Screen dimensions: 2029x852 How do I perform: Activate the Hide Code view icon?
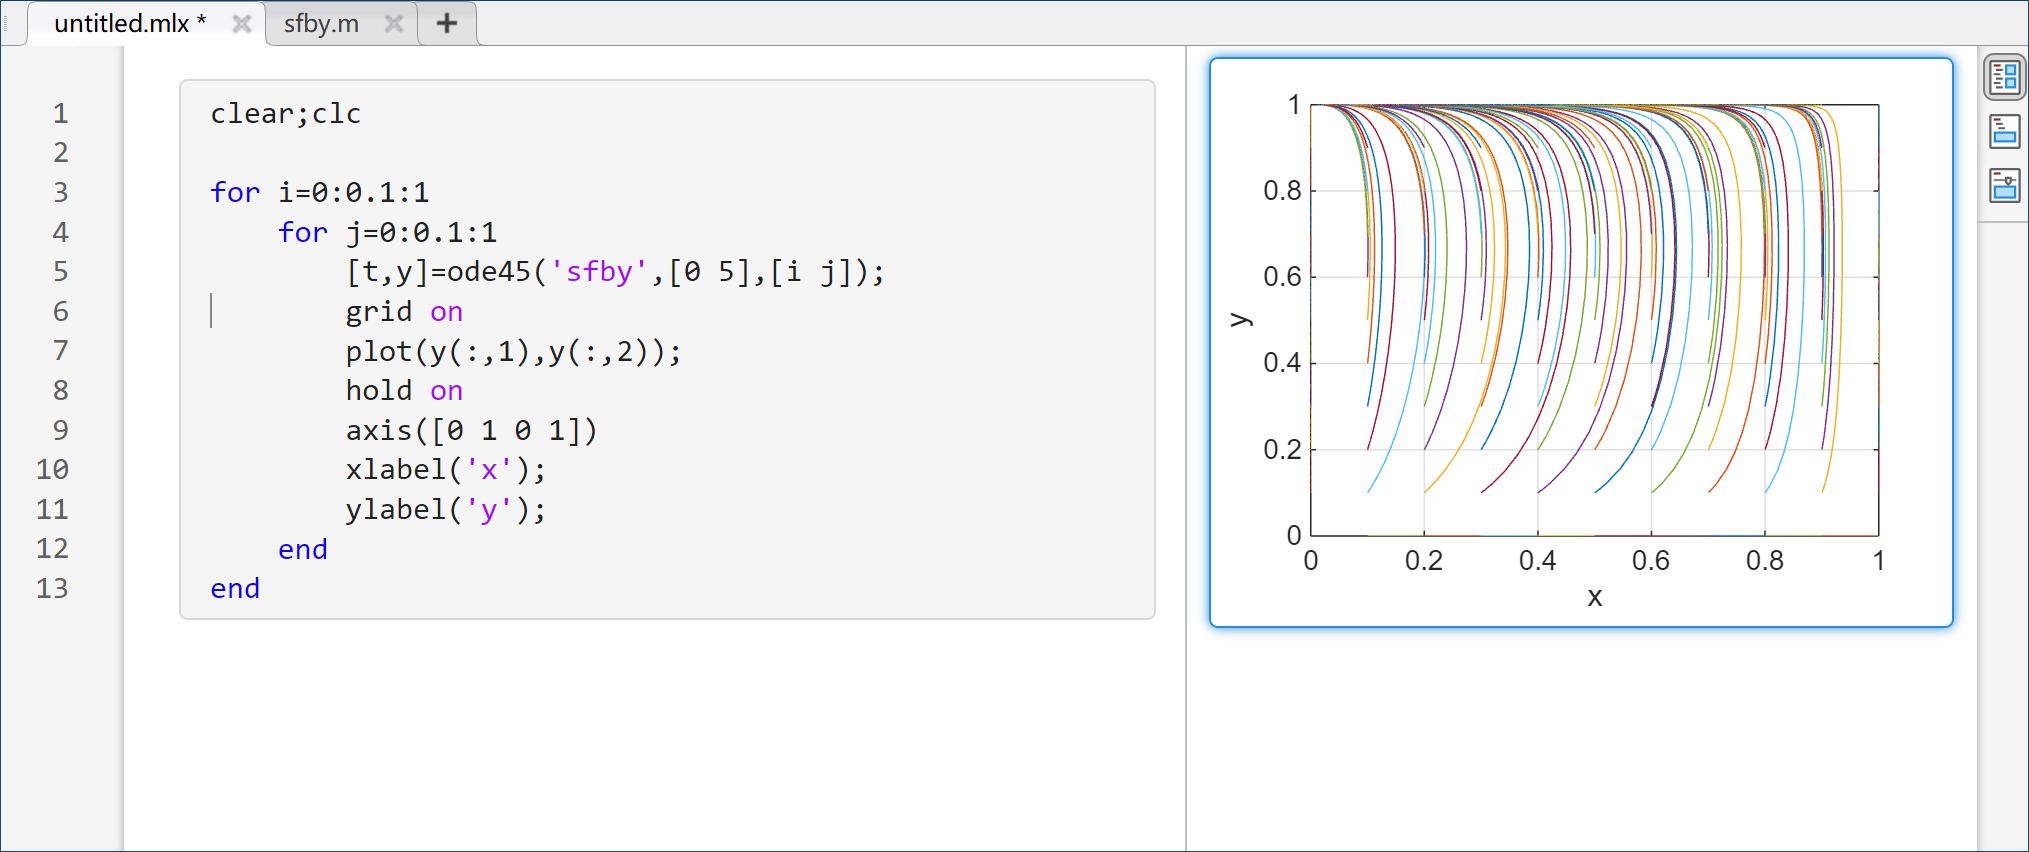point(2004,185)
